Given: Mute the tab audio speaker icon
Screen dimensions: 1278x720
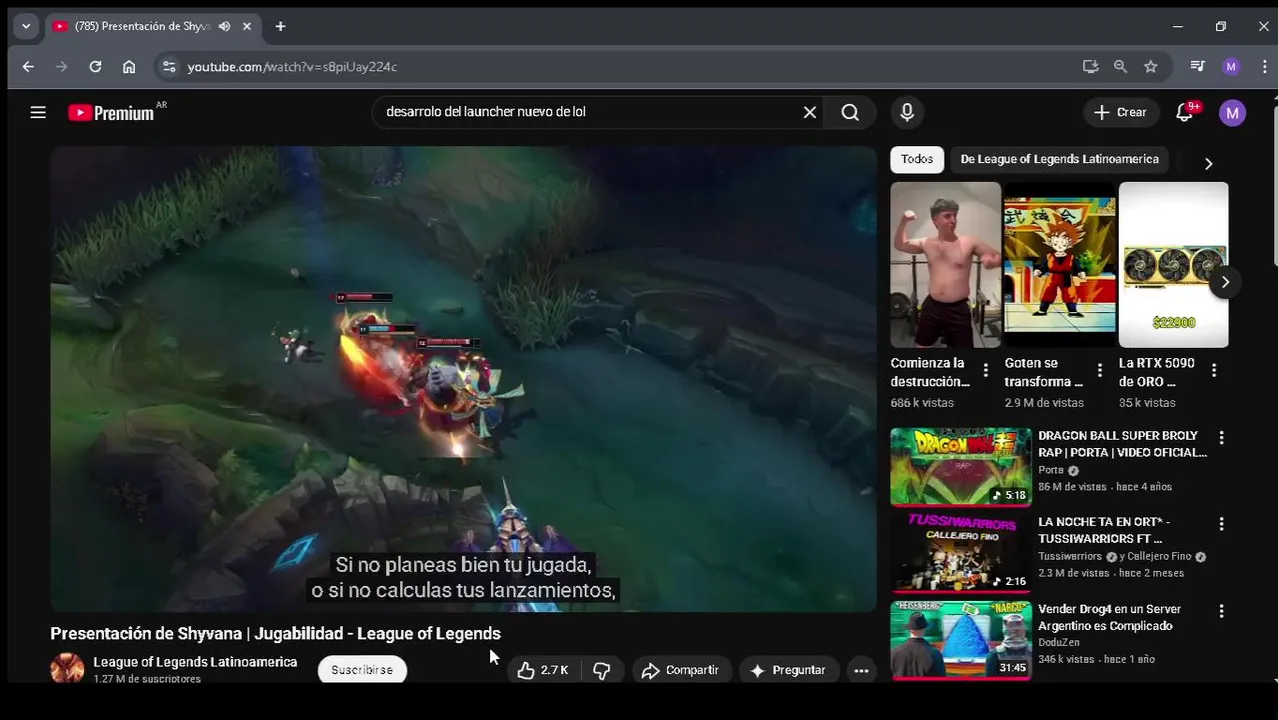Looking at the screenshot, I should coord(224,26).
